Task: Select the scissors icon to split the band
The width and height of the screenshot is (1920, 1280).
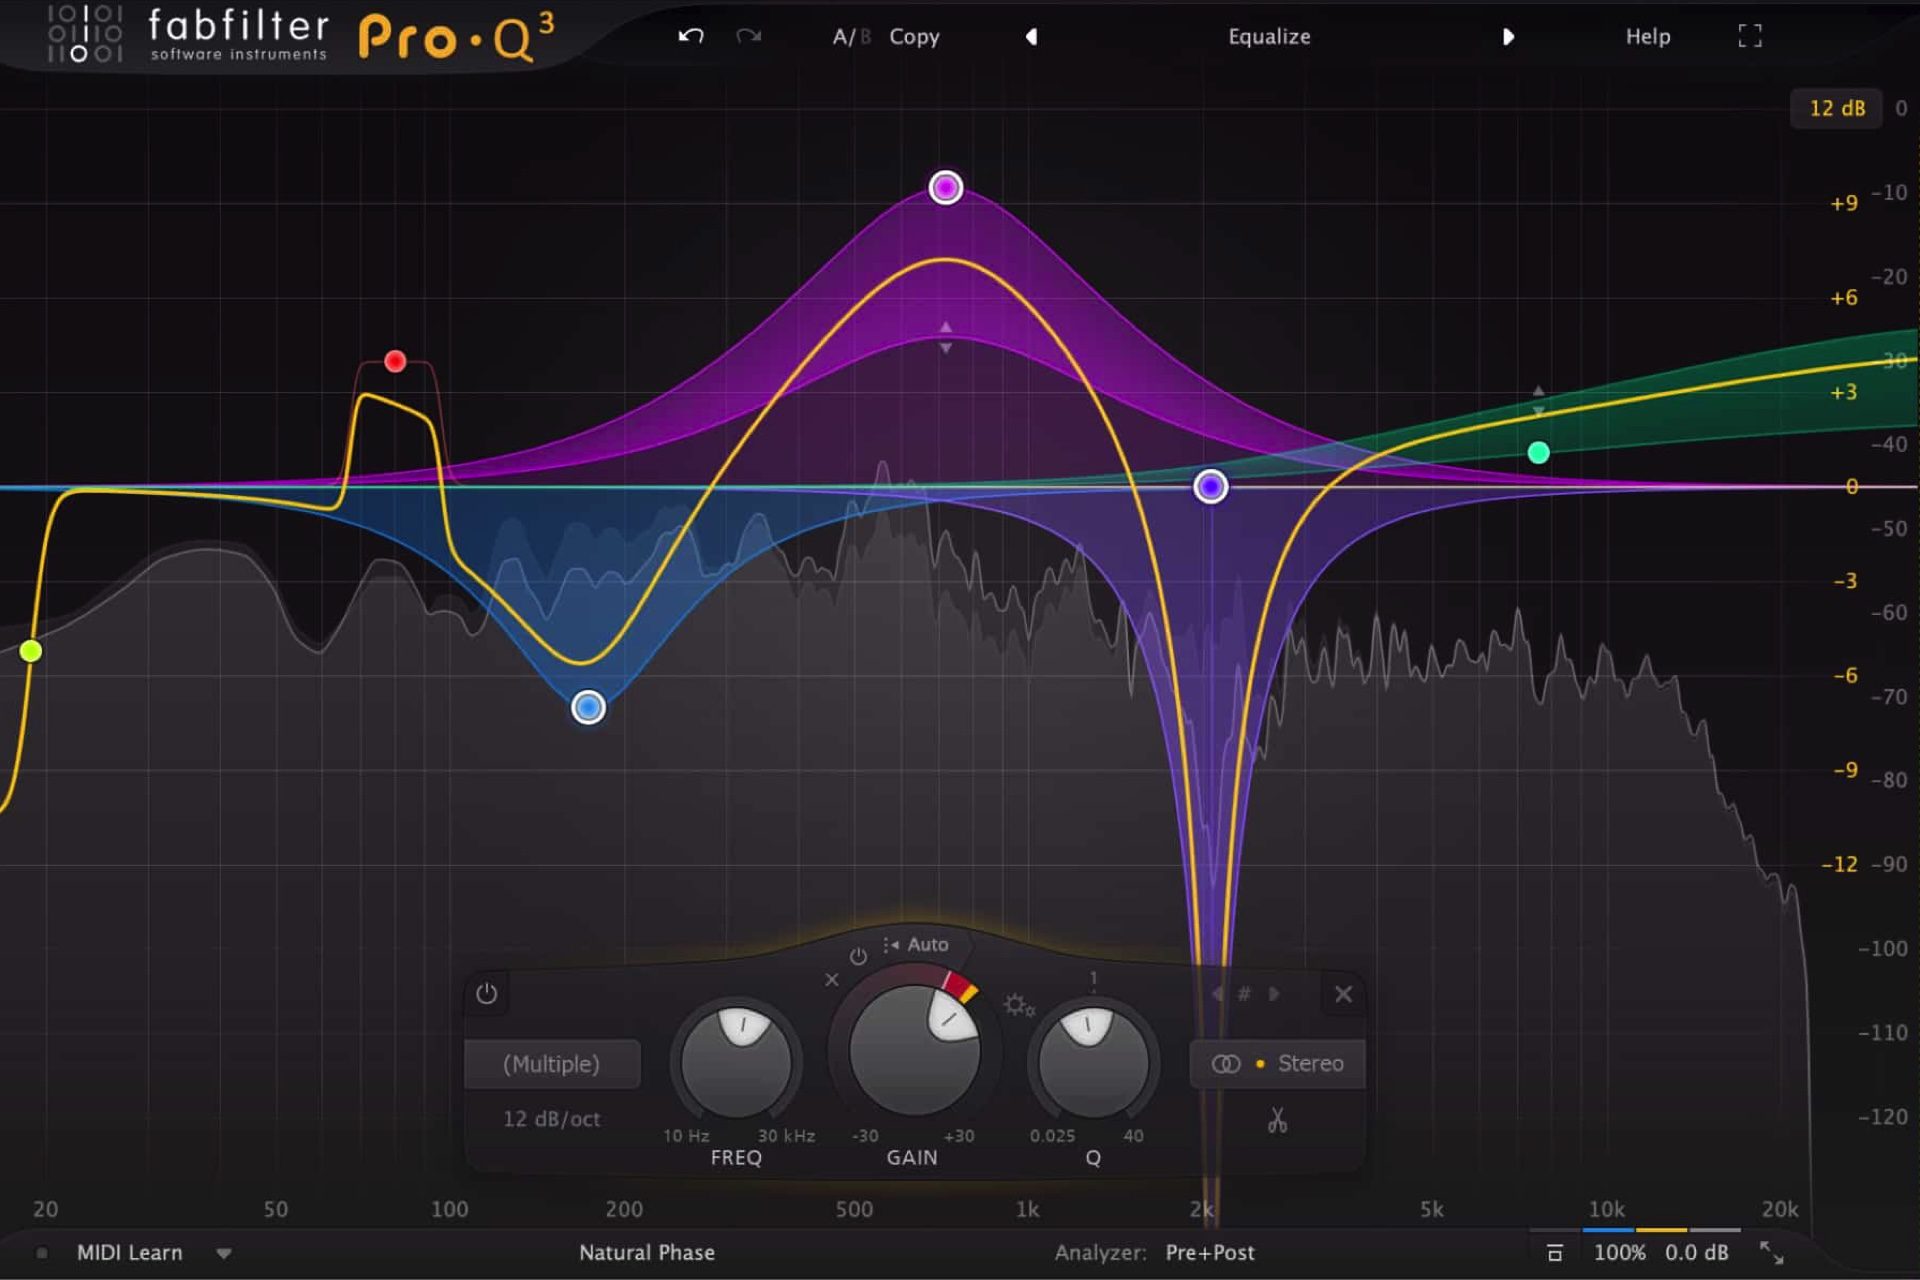Action: tap(1279, 1122)
